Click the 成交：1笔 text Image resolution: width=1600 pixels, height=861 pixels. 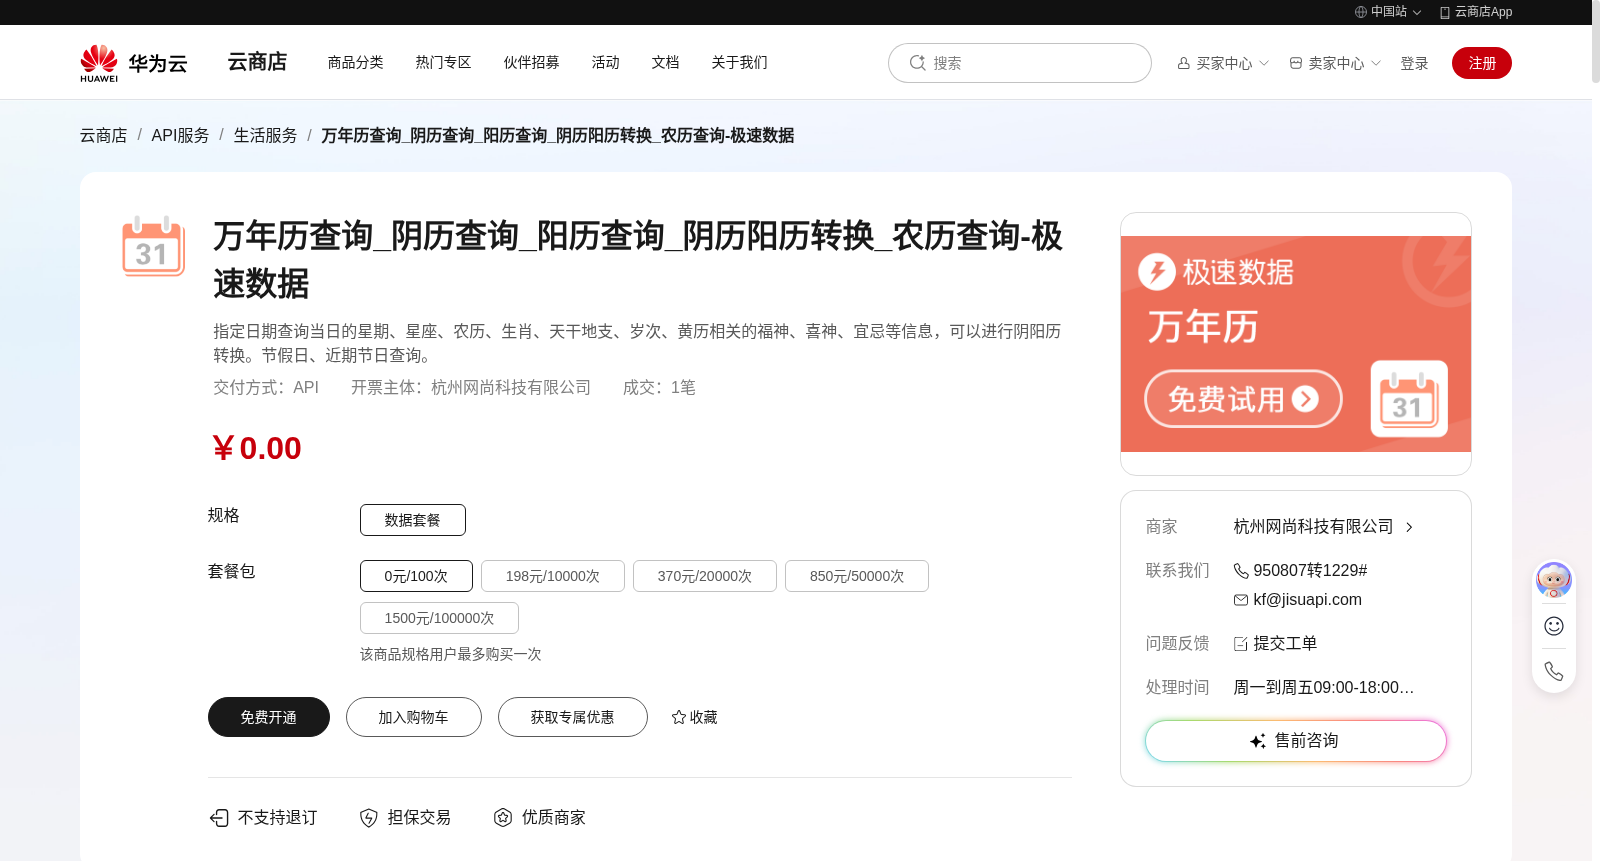[659, 388]
